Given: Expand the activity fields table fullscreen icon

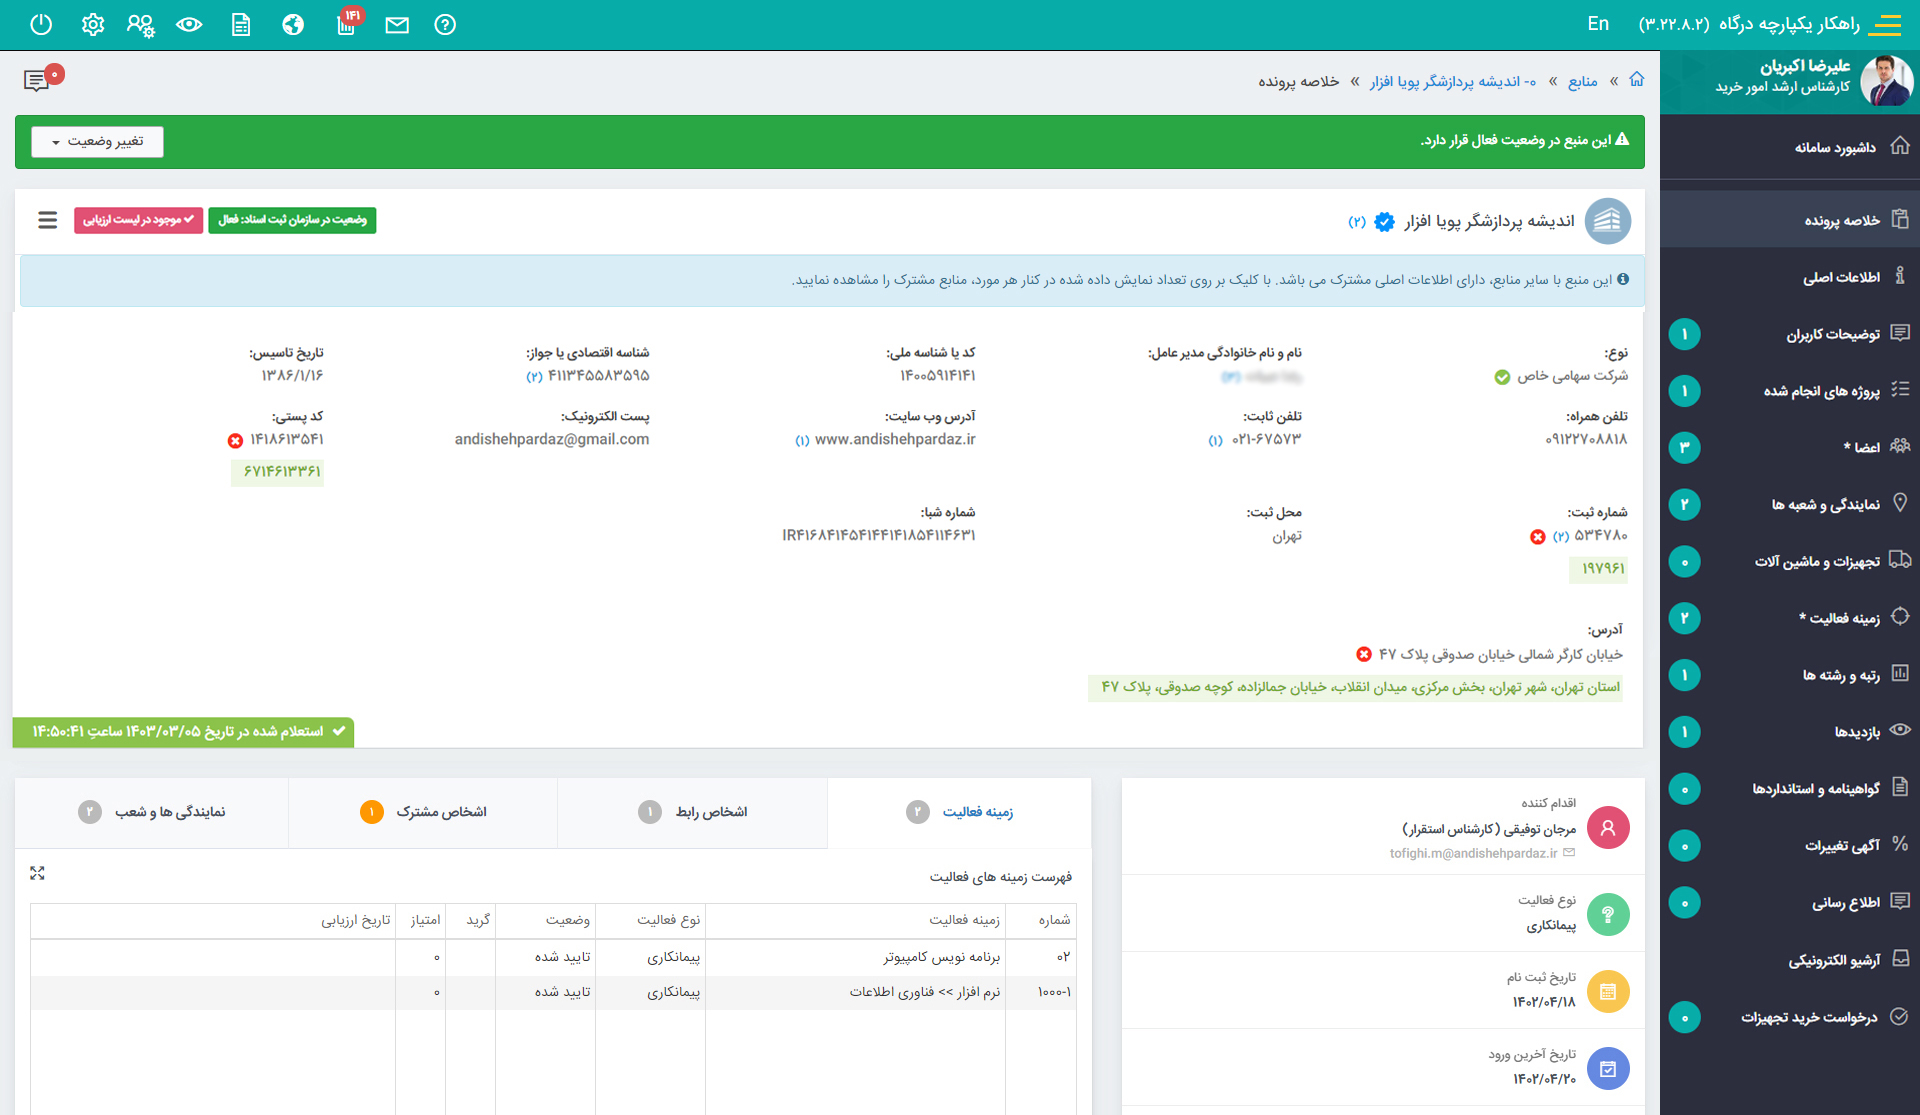Looking at the screenshot, I should click(x=37, y=873).
